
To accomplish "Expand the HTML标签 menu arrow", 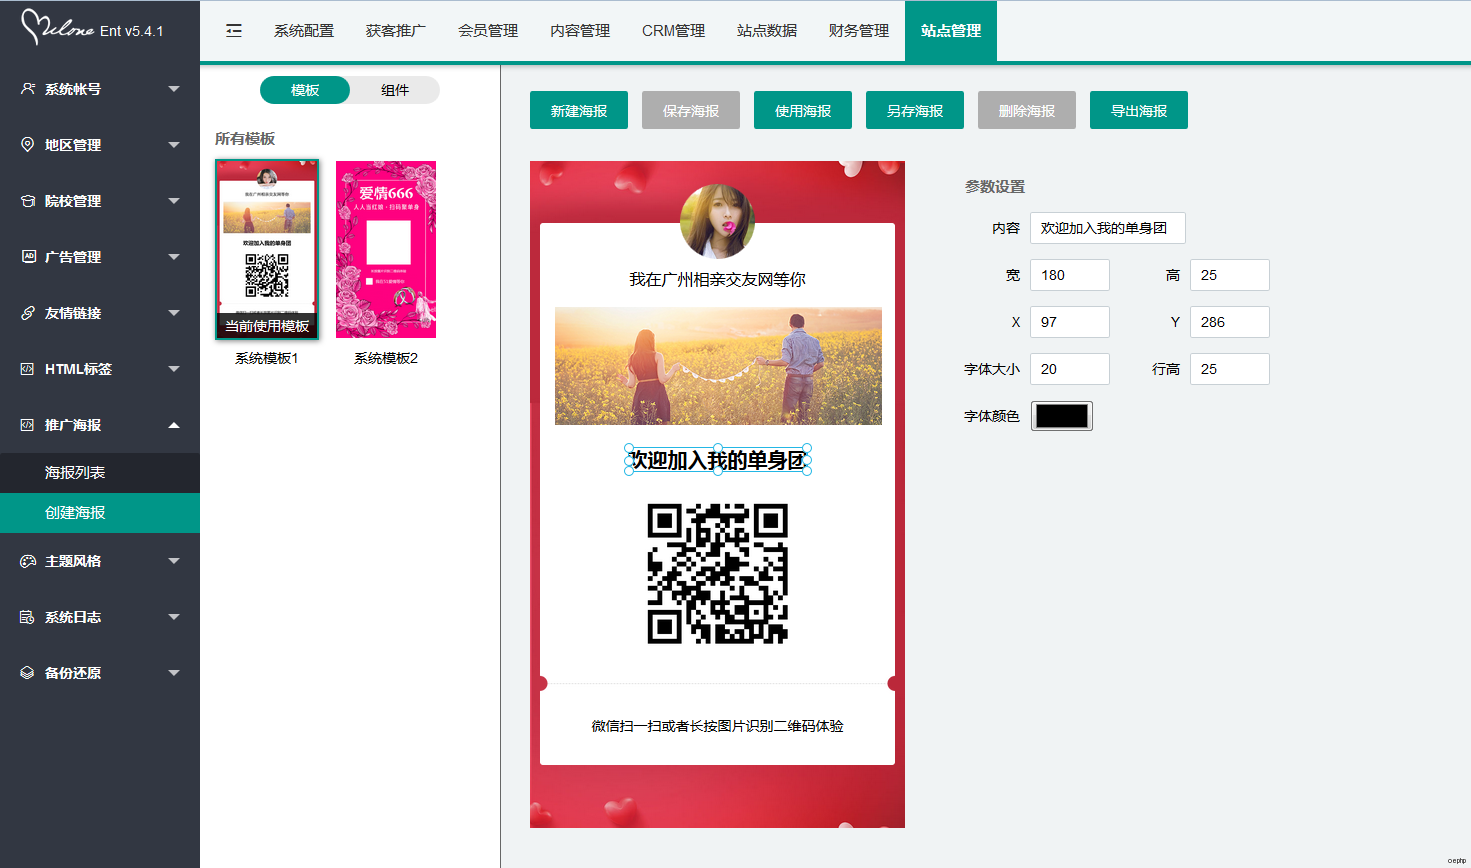I will 174,369.
